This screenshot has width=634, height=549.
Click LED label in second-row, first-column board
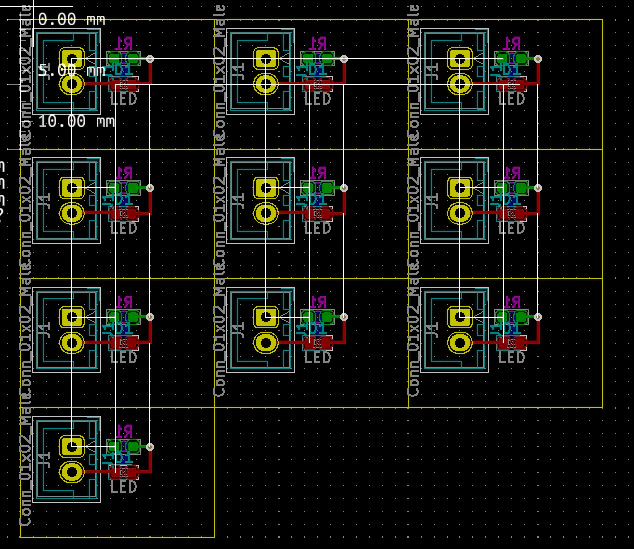(x=124, y=228)
